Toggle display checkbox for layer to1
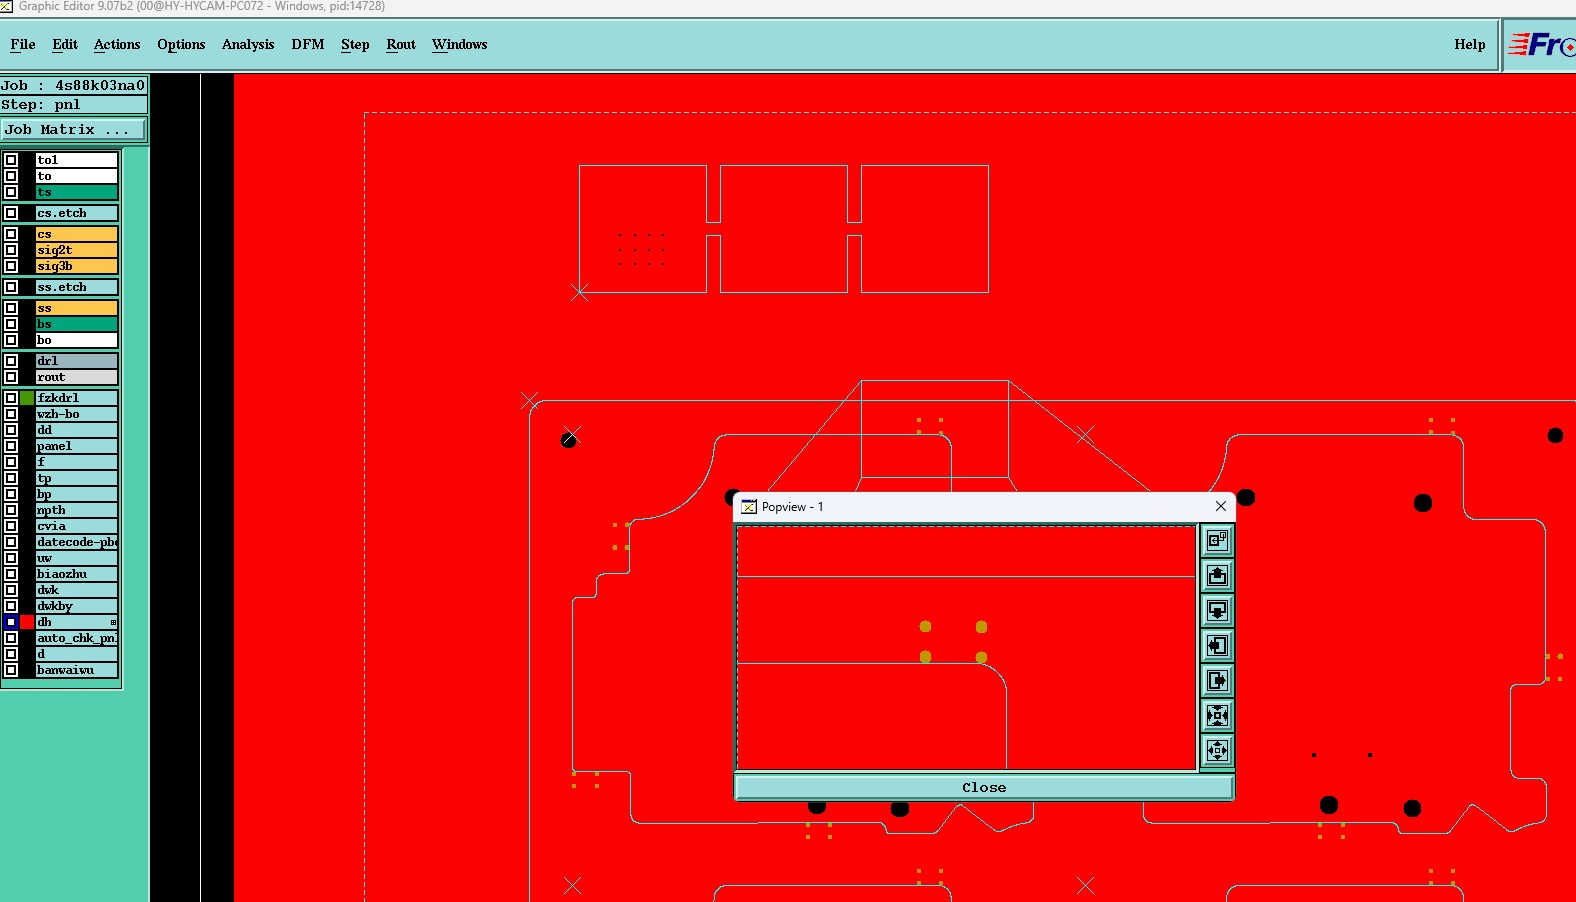 click(11, 160)
